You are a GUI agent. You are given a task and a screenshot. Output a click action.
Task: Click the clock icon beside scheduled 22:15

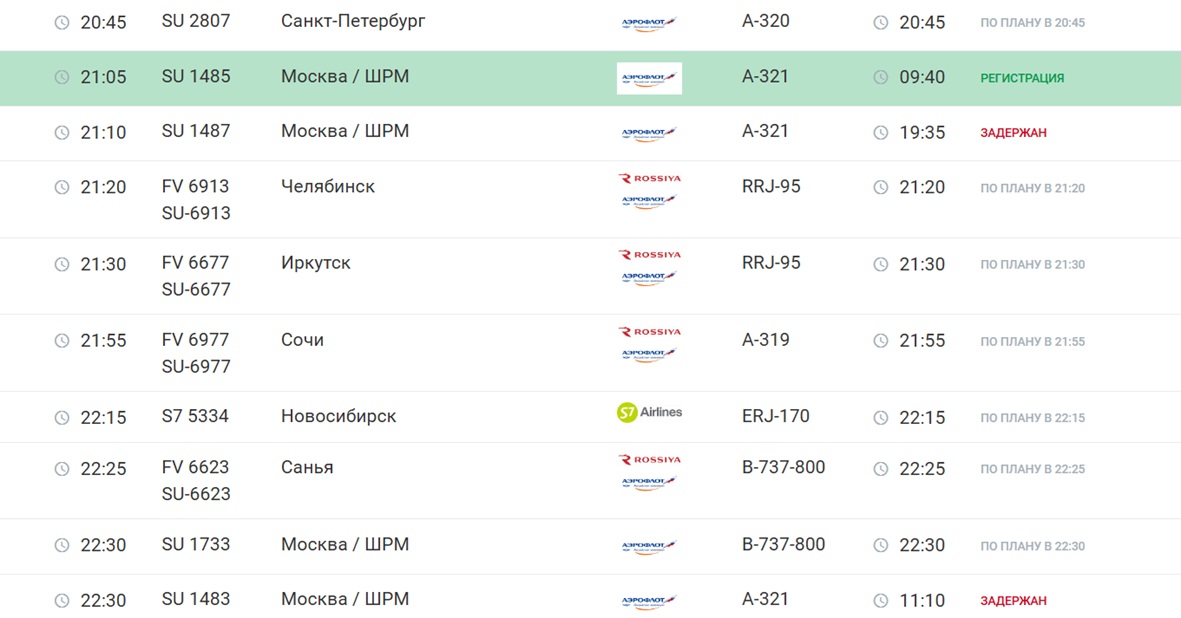coord(62,417)
